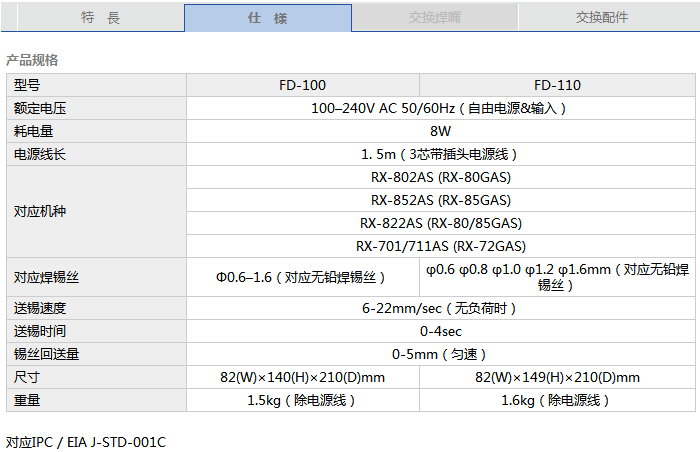Click the RX-802AS (RX-80GAS) cell
This screenshot has height=452, width=700.
(441, 177)
